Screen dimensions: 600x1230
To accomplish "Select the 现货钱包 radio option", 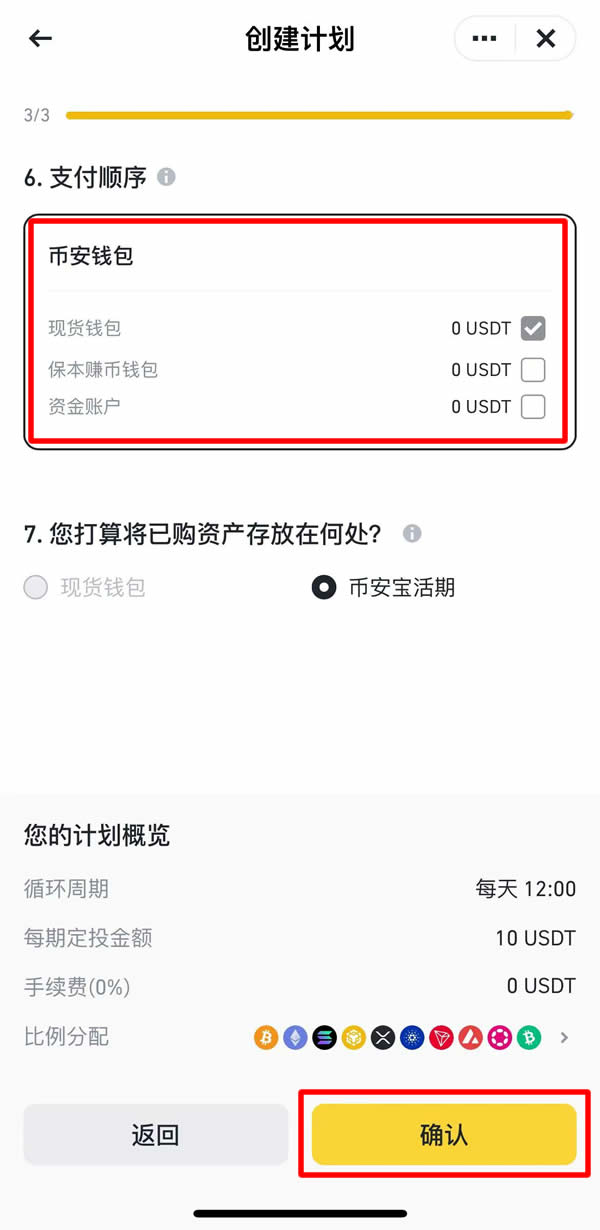I will tap(36, 587).
